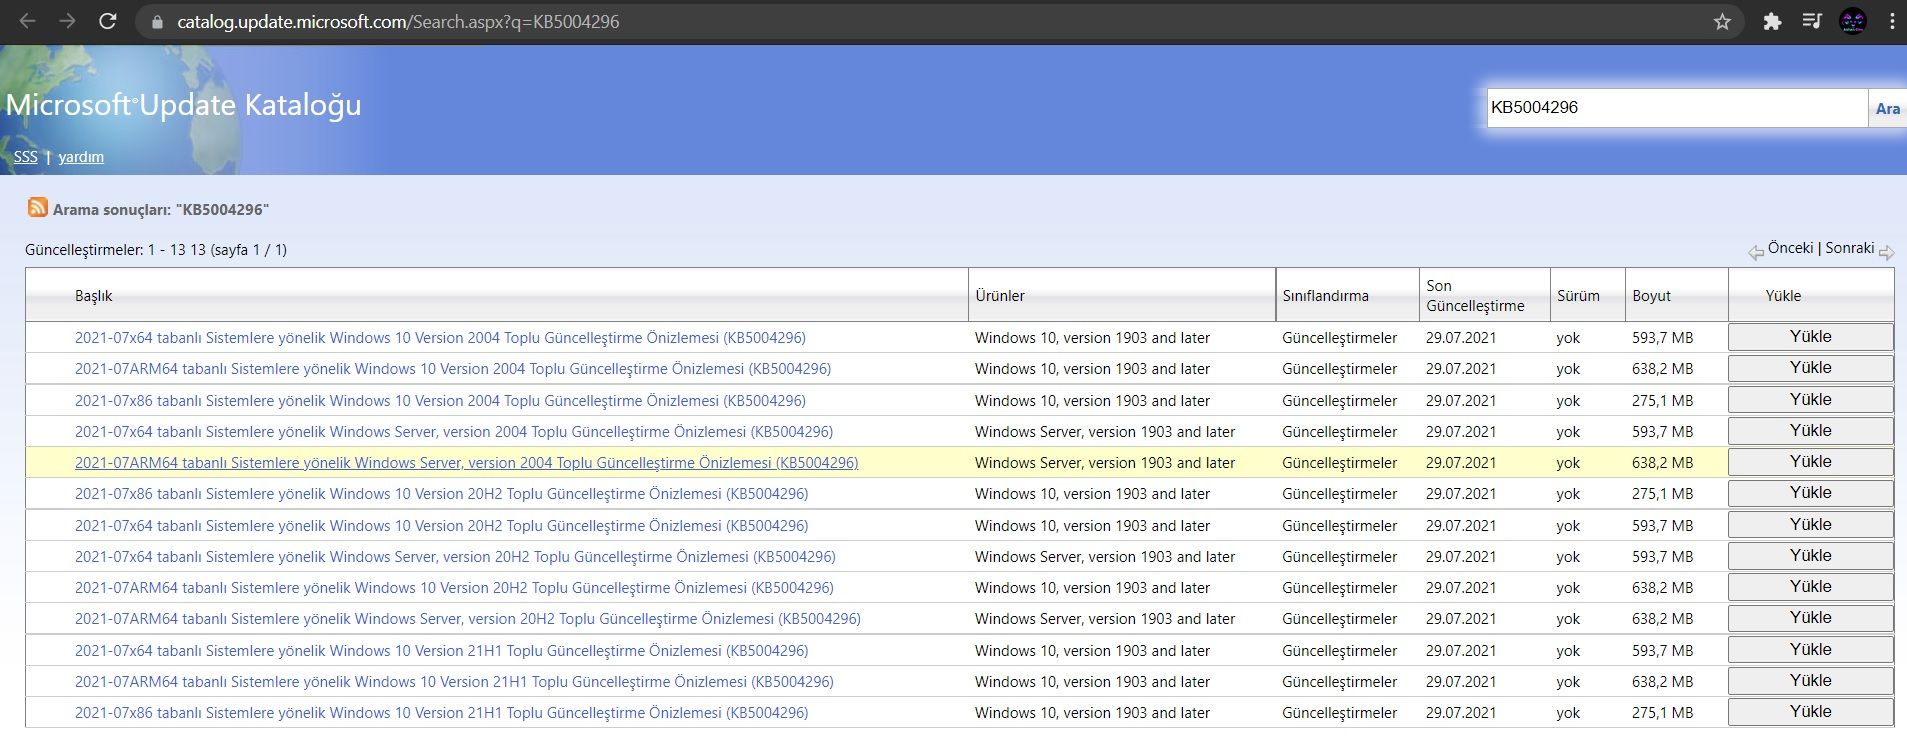Open the x64 Windows 10 Version 2004 update link
Screen dimensions: 1907x742
[440, 338]
